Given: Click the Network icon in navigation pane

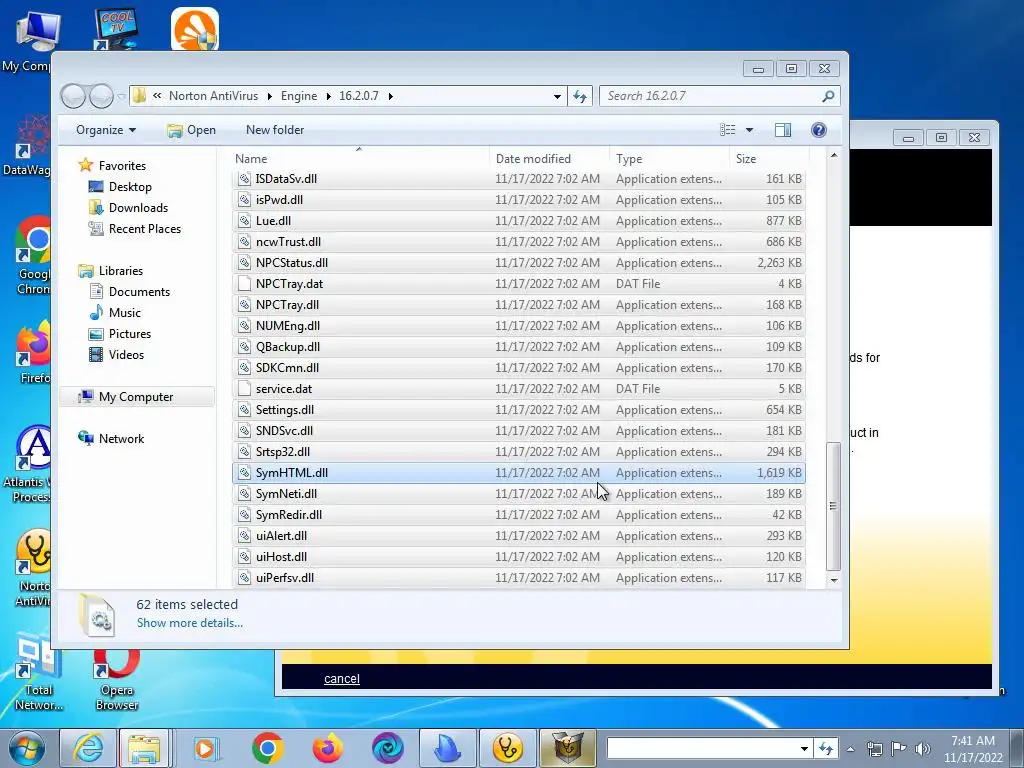Looking at the screenshot, I should [86, 438].
